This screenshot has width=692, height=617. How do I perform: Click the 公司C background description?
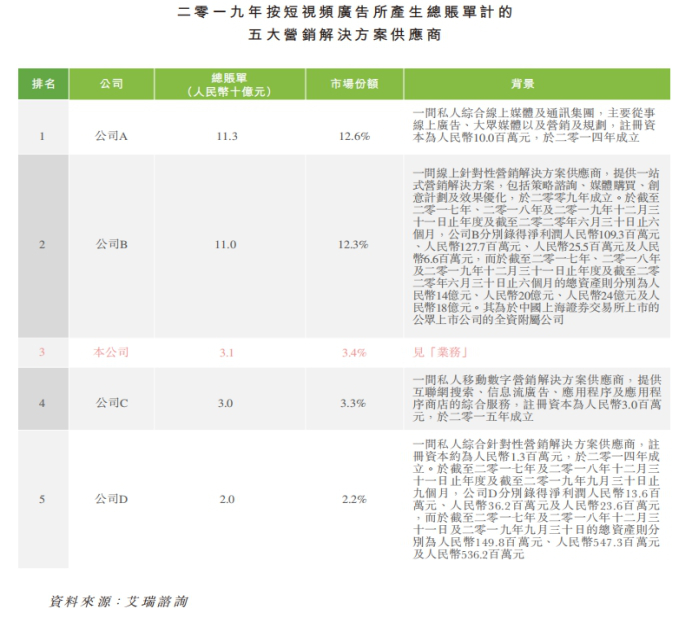point(537,398)
